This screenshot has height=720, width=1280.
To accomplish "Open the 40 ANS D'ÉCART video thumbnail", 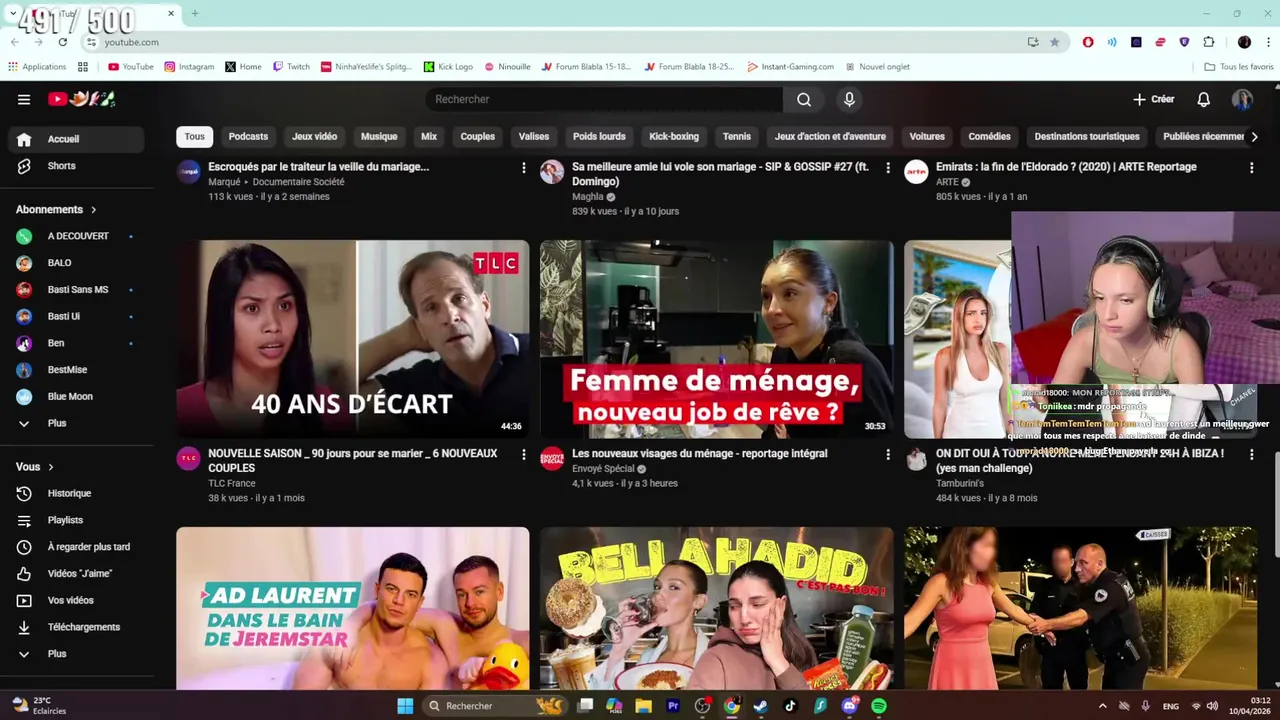I will click(352, 339).
